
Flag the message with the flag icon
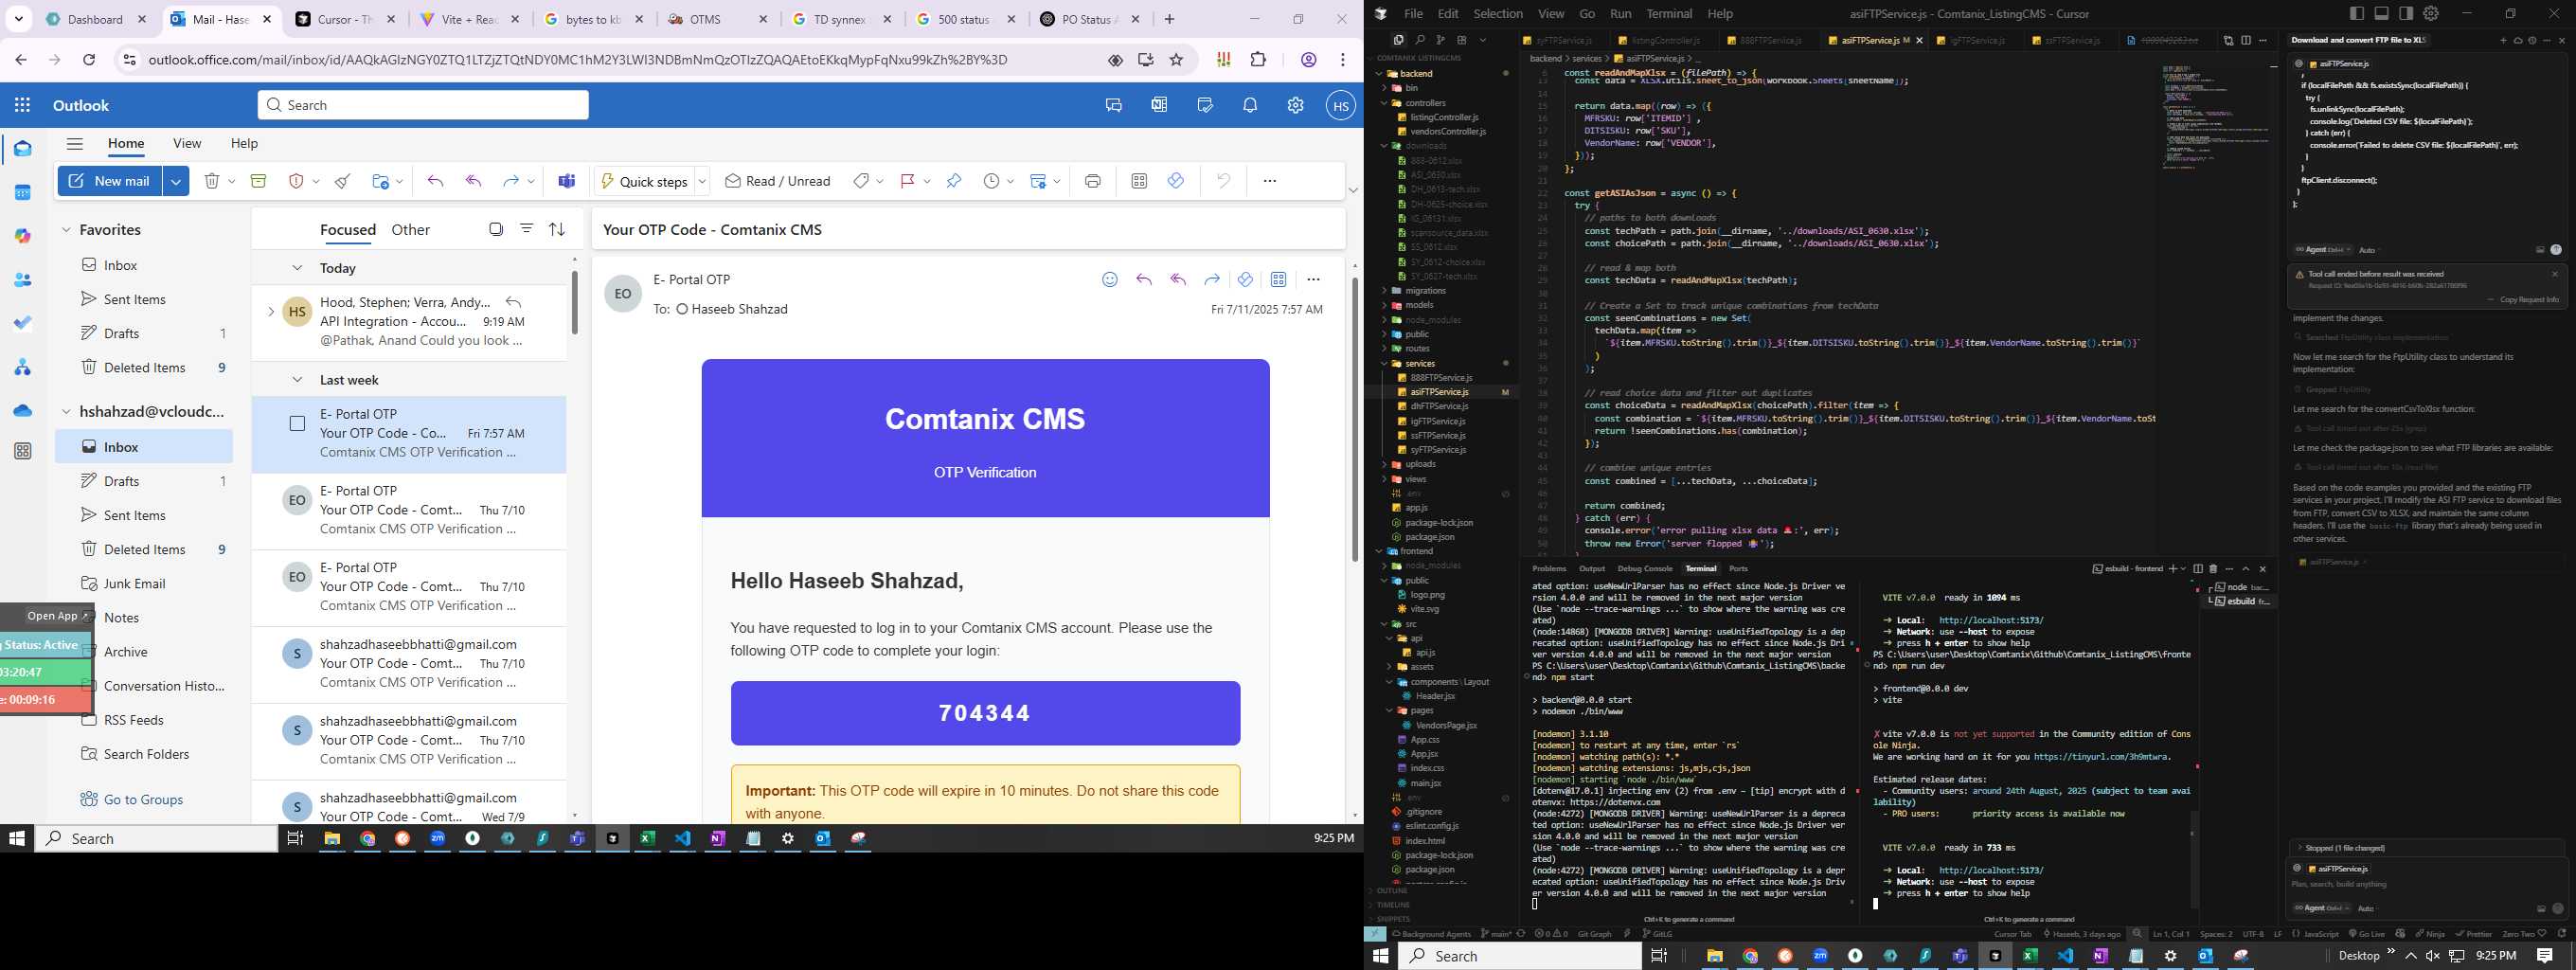pyautogui.click(x=907, y=181)
